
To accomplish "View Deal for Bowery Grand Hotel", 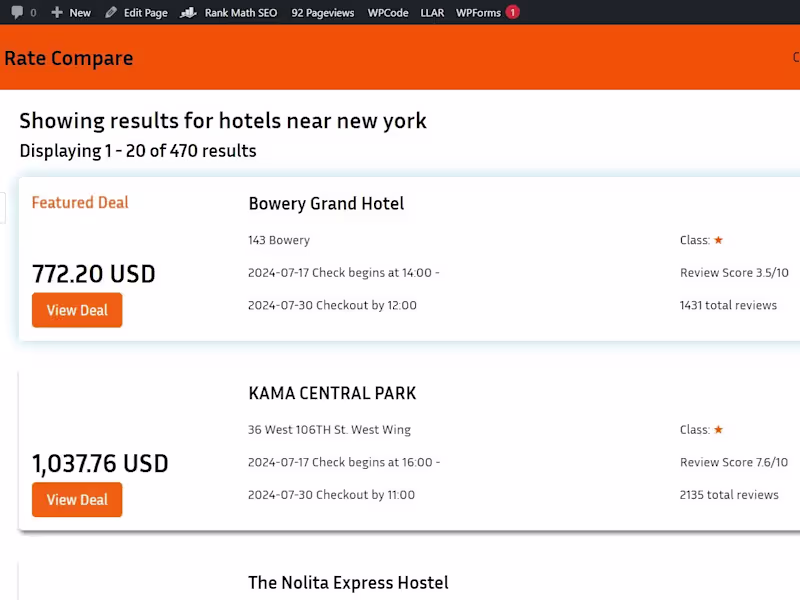I will point(77,310).
